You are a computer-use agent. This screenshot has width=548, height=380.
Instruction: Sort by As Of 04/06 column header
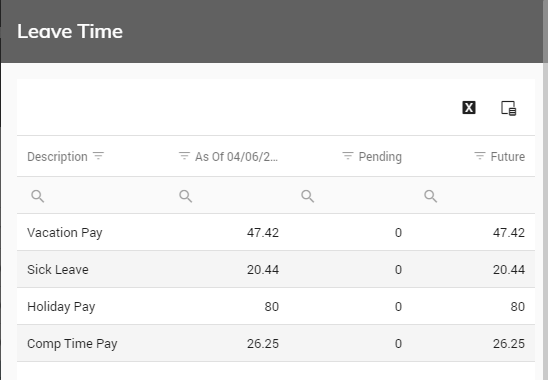pyautogui.click(x=237, y=157)
